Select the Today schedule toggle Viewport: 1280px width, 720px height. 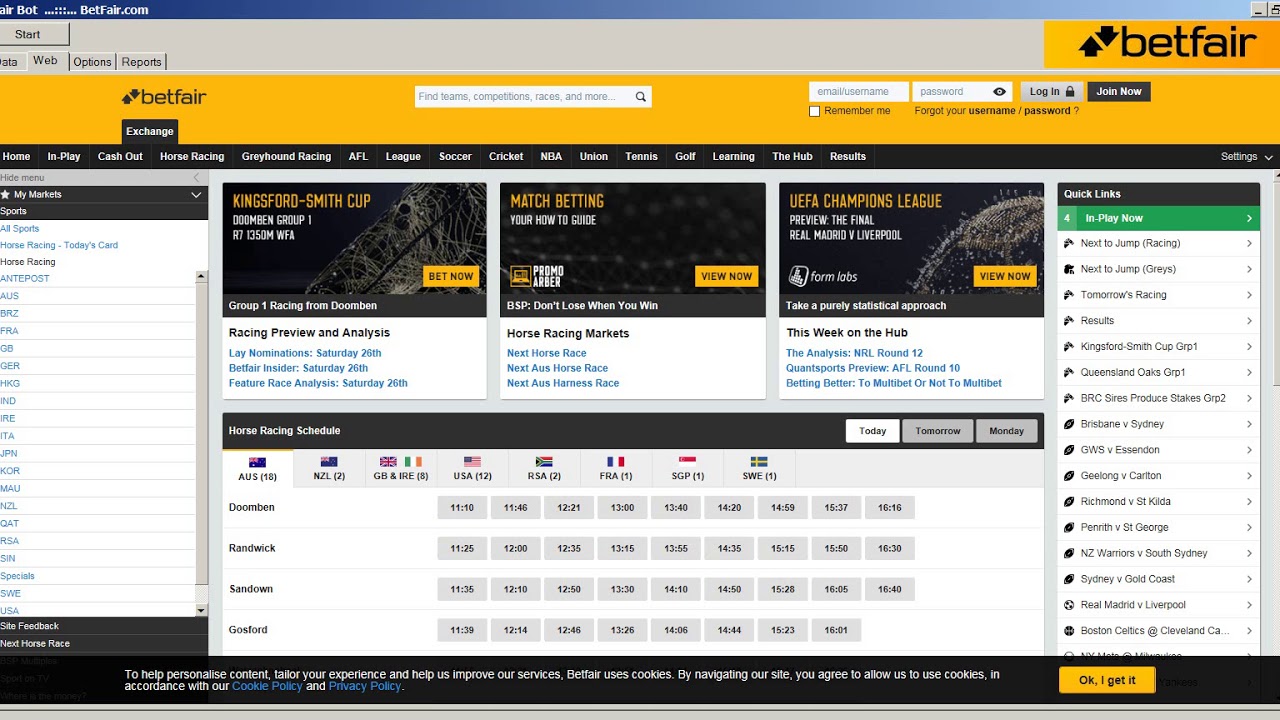tap(872, 431)
